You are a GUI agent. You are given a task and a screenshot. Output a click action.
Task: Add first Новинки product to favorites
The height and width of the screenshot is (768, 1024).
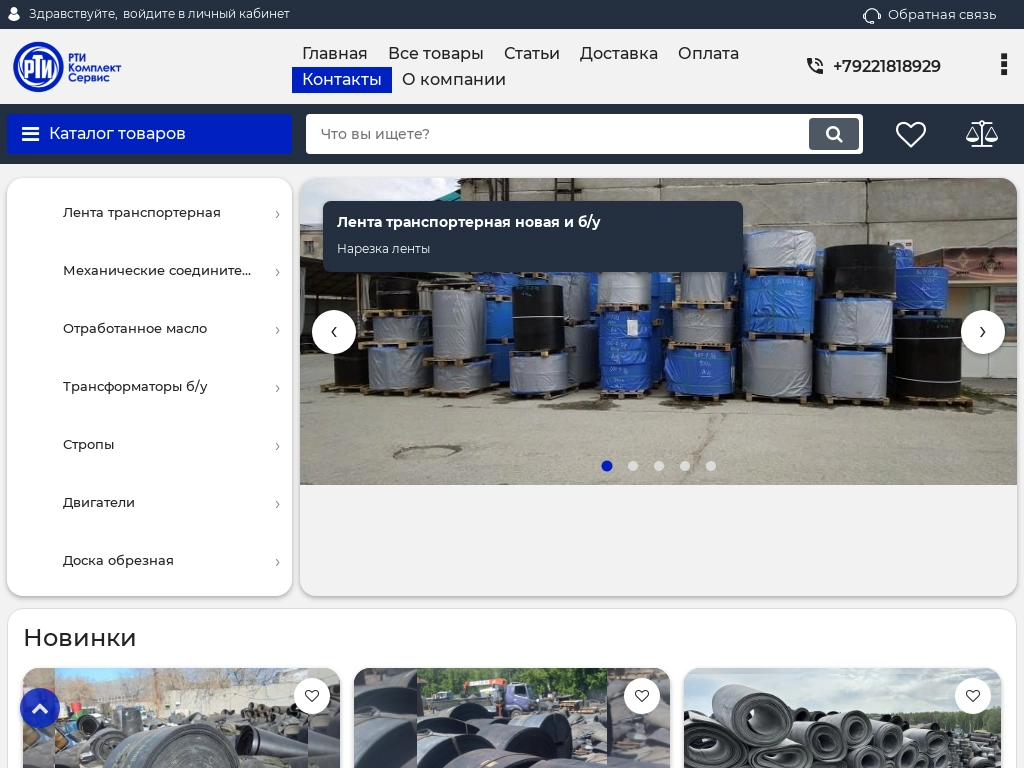pyautogui.click(x=312, y=696)
